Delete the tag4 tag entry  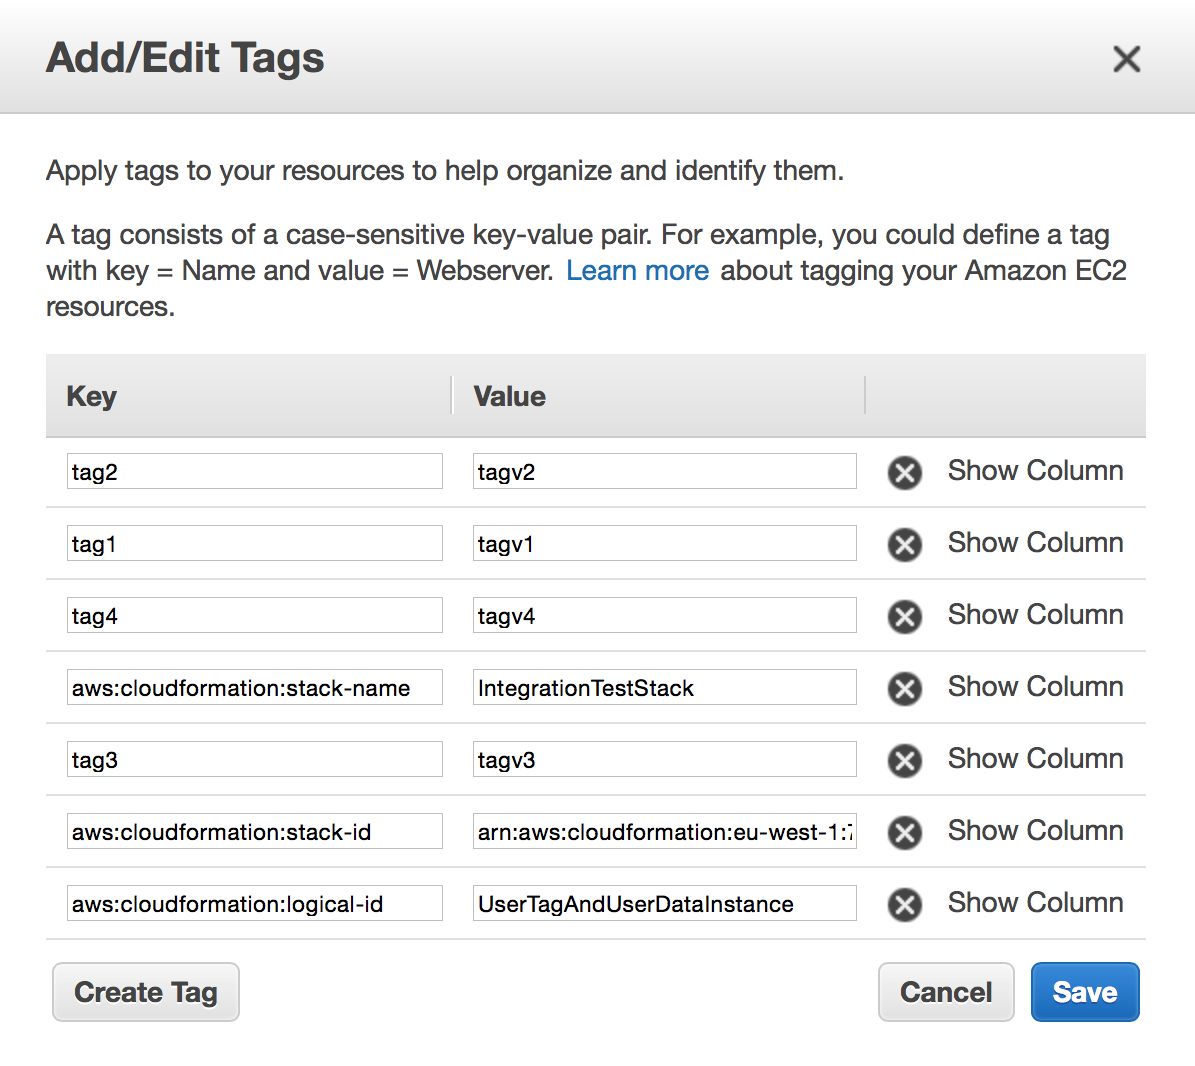tap(904, 617)
